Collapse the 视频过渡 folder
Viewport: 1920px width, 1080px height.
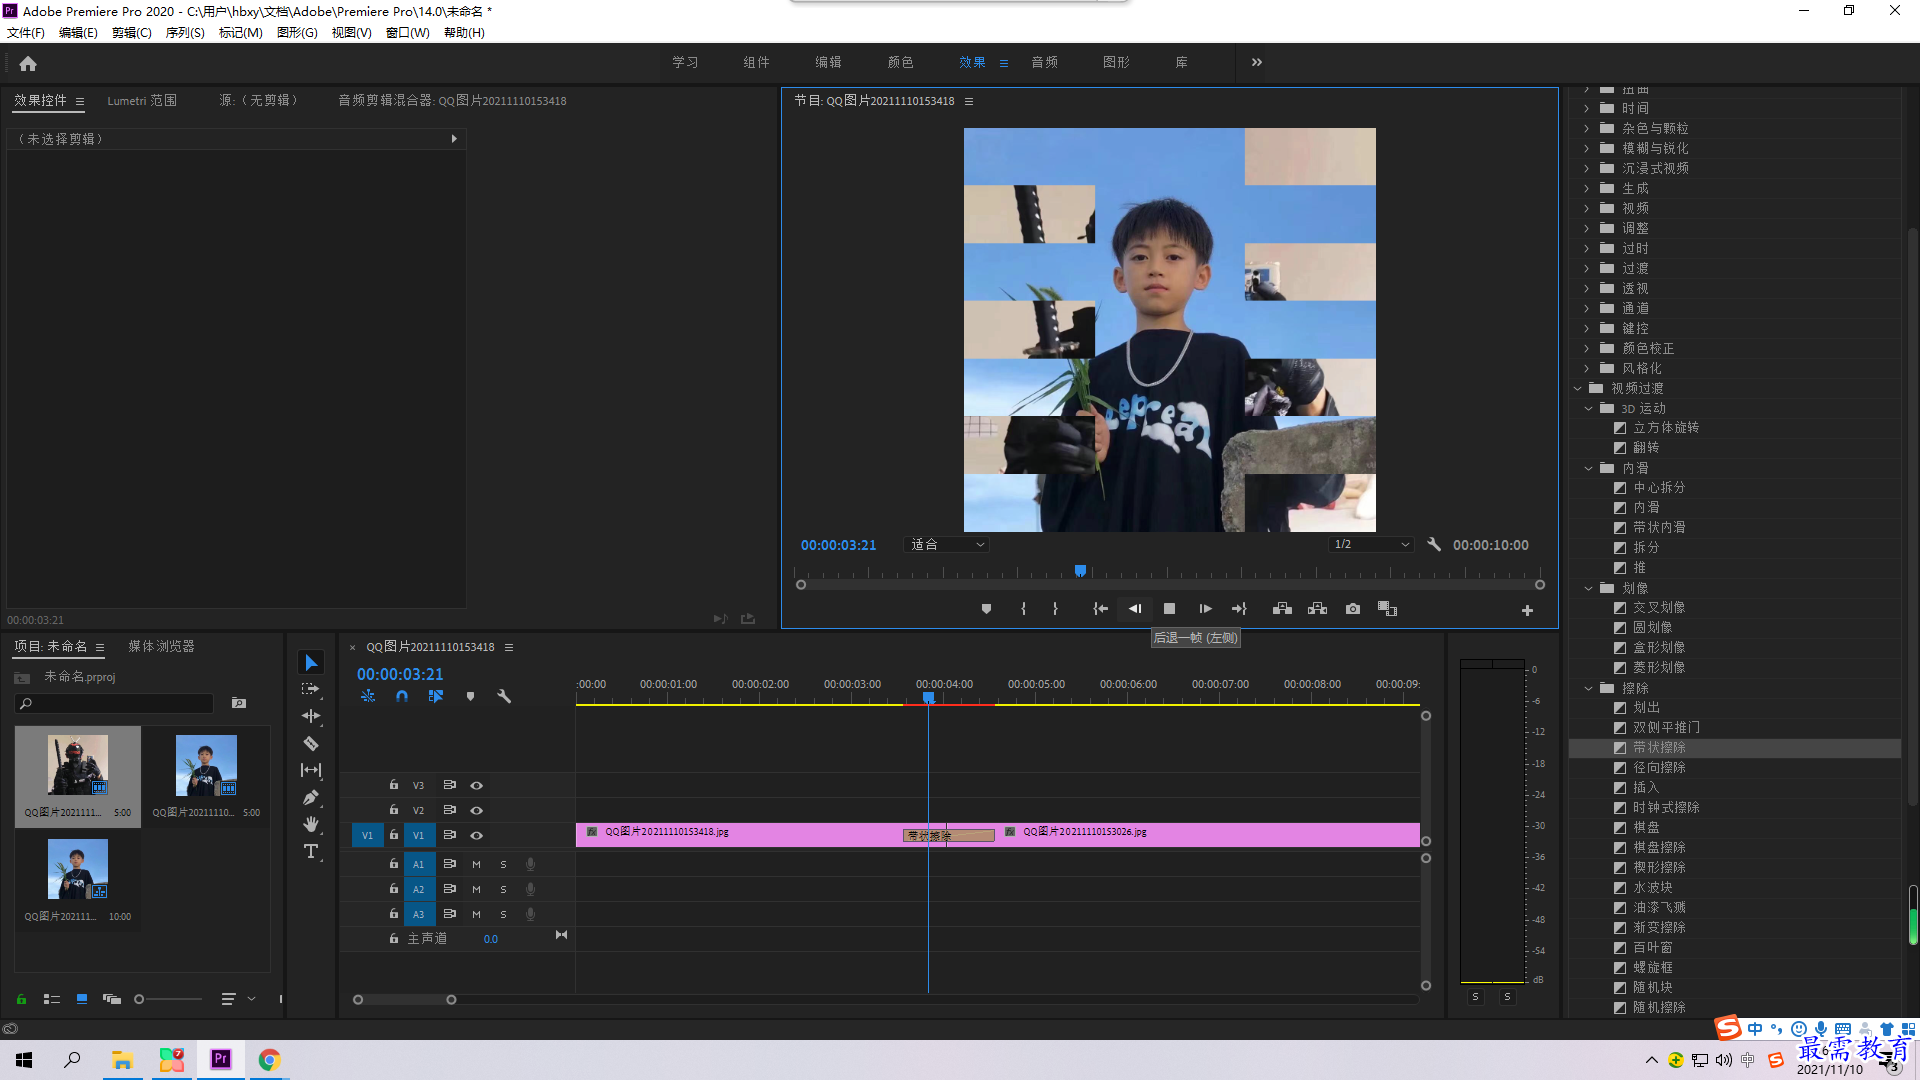(1578, 388)
